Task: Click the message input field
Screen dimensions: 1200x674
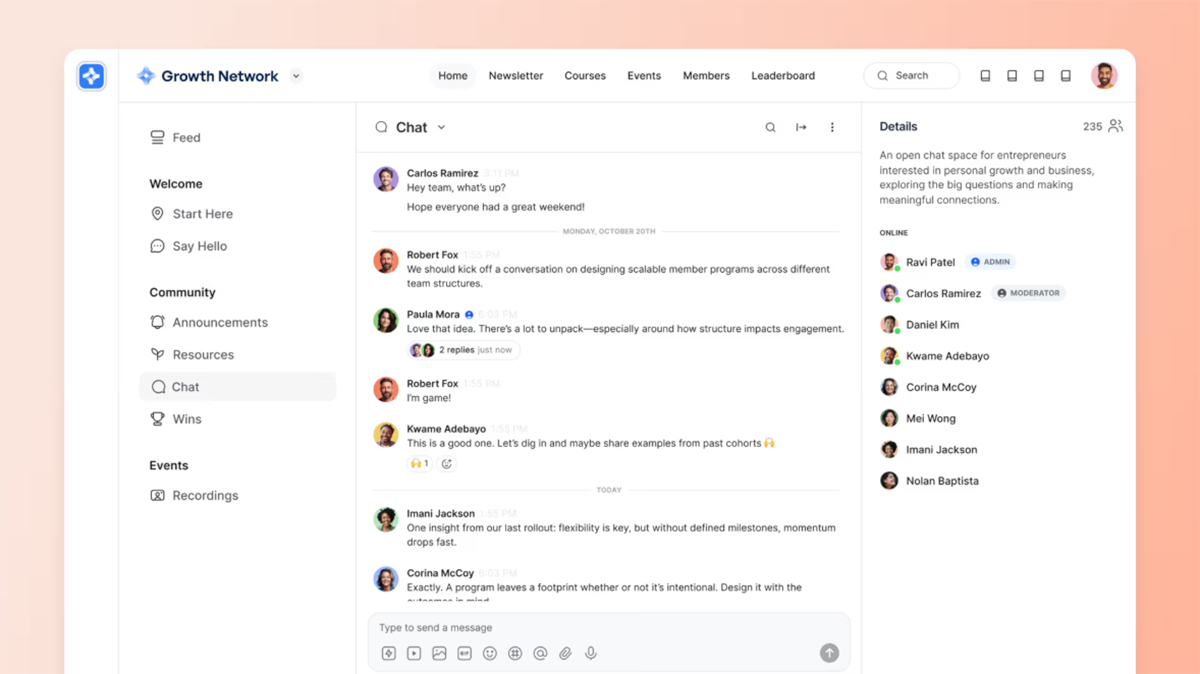Action: click(x=600, y=628)
